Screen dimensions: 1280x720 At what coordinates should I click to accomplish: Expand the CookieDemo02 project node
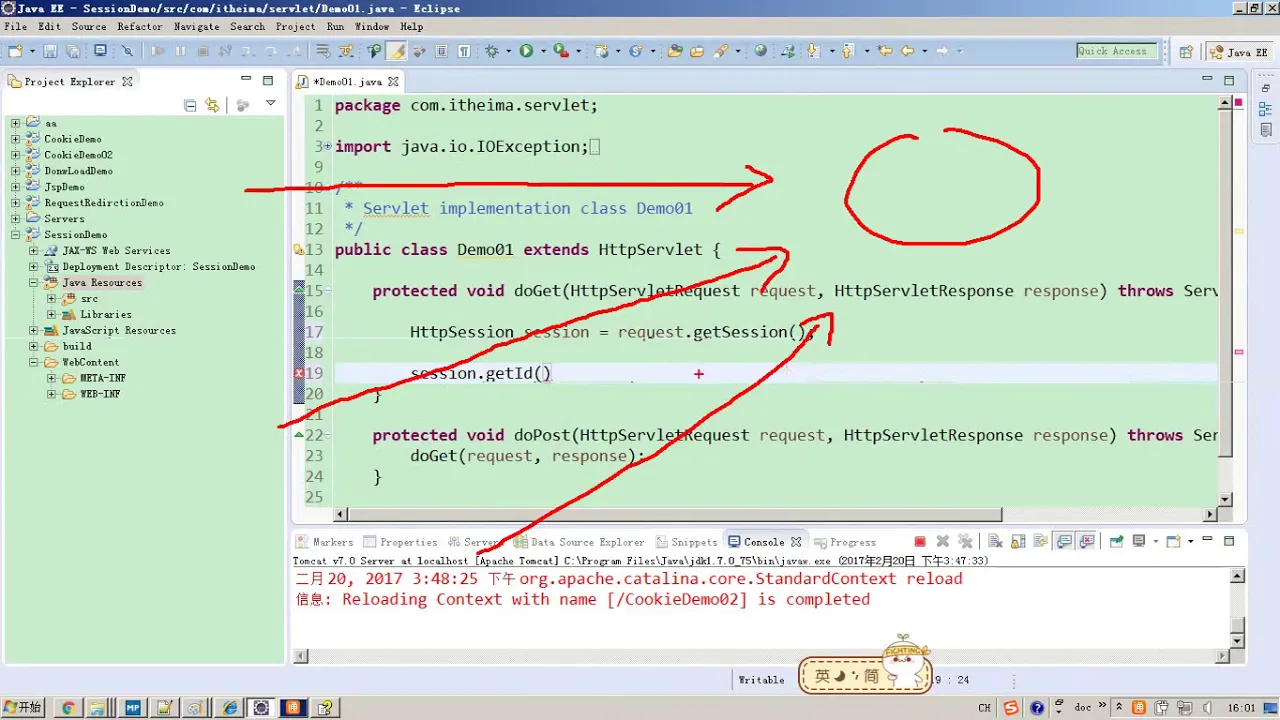(x=16, y=155)
